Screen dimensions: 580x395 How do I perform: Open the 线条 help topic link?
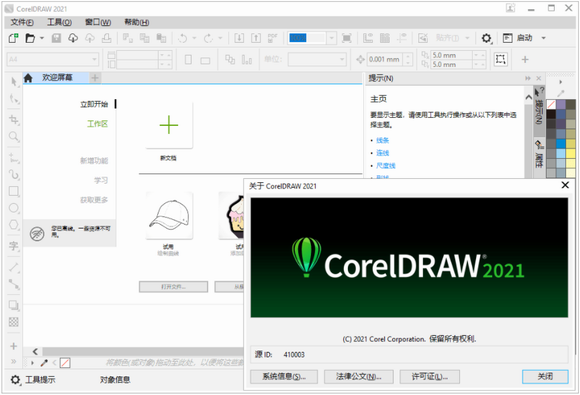click(x=382, y=140)
